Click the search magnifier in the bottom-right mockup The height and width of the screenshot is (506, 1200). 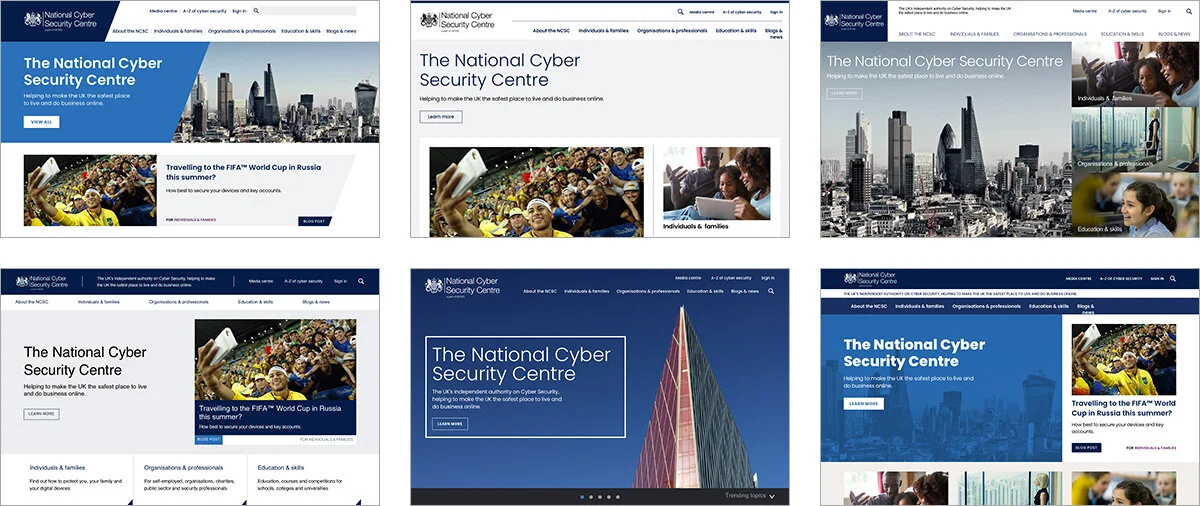click(1173, 278)
